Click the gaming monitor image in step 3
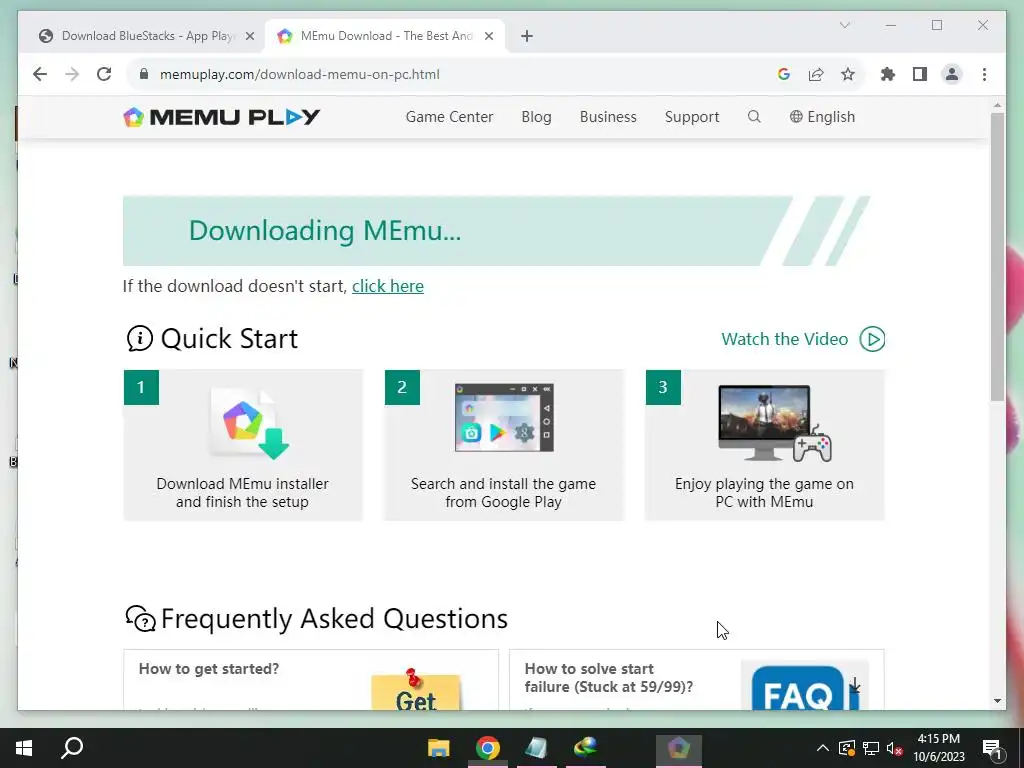This screenshot has width=1024, height=768. [x=775, y=423]
